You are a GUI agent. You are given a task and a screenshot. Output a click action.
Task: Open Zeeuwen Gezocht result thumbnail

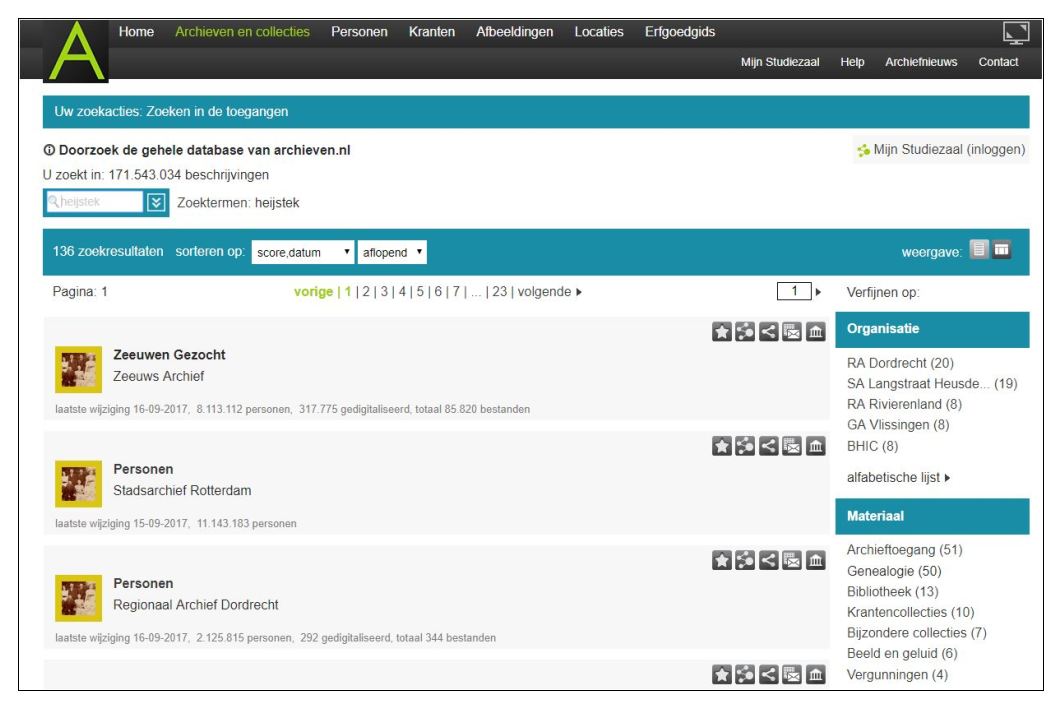pos(76,371)
